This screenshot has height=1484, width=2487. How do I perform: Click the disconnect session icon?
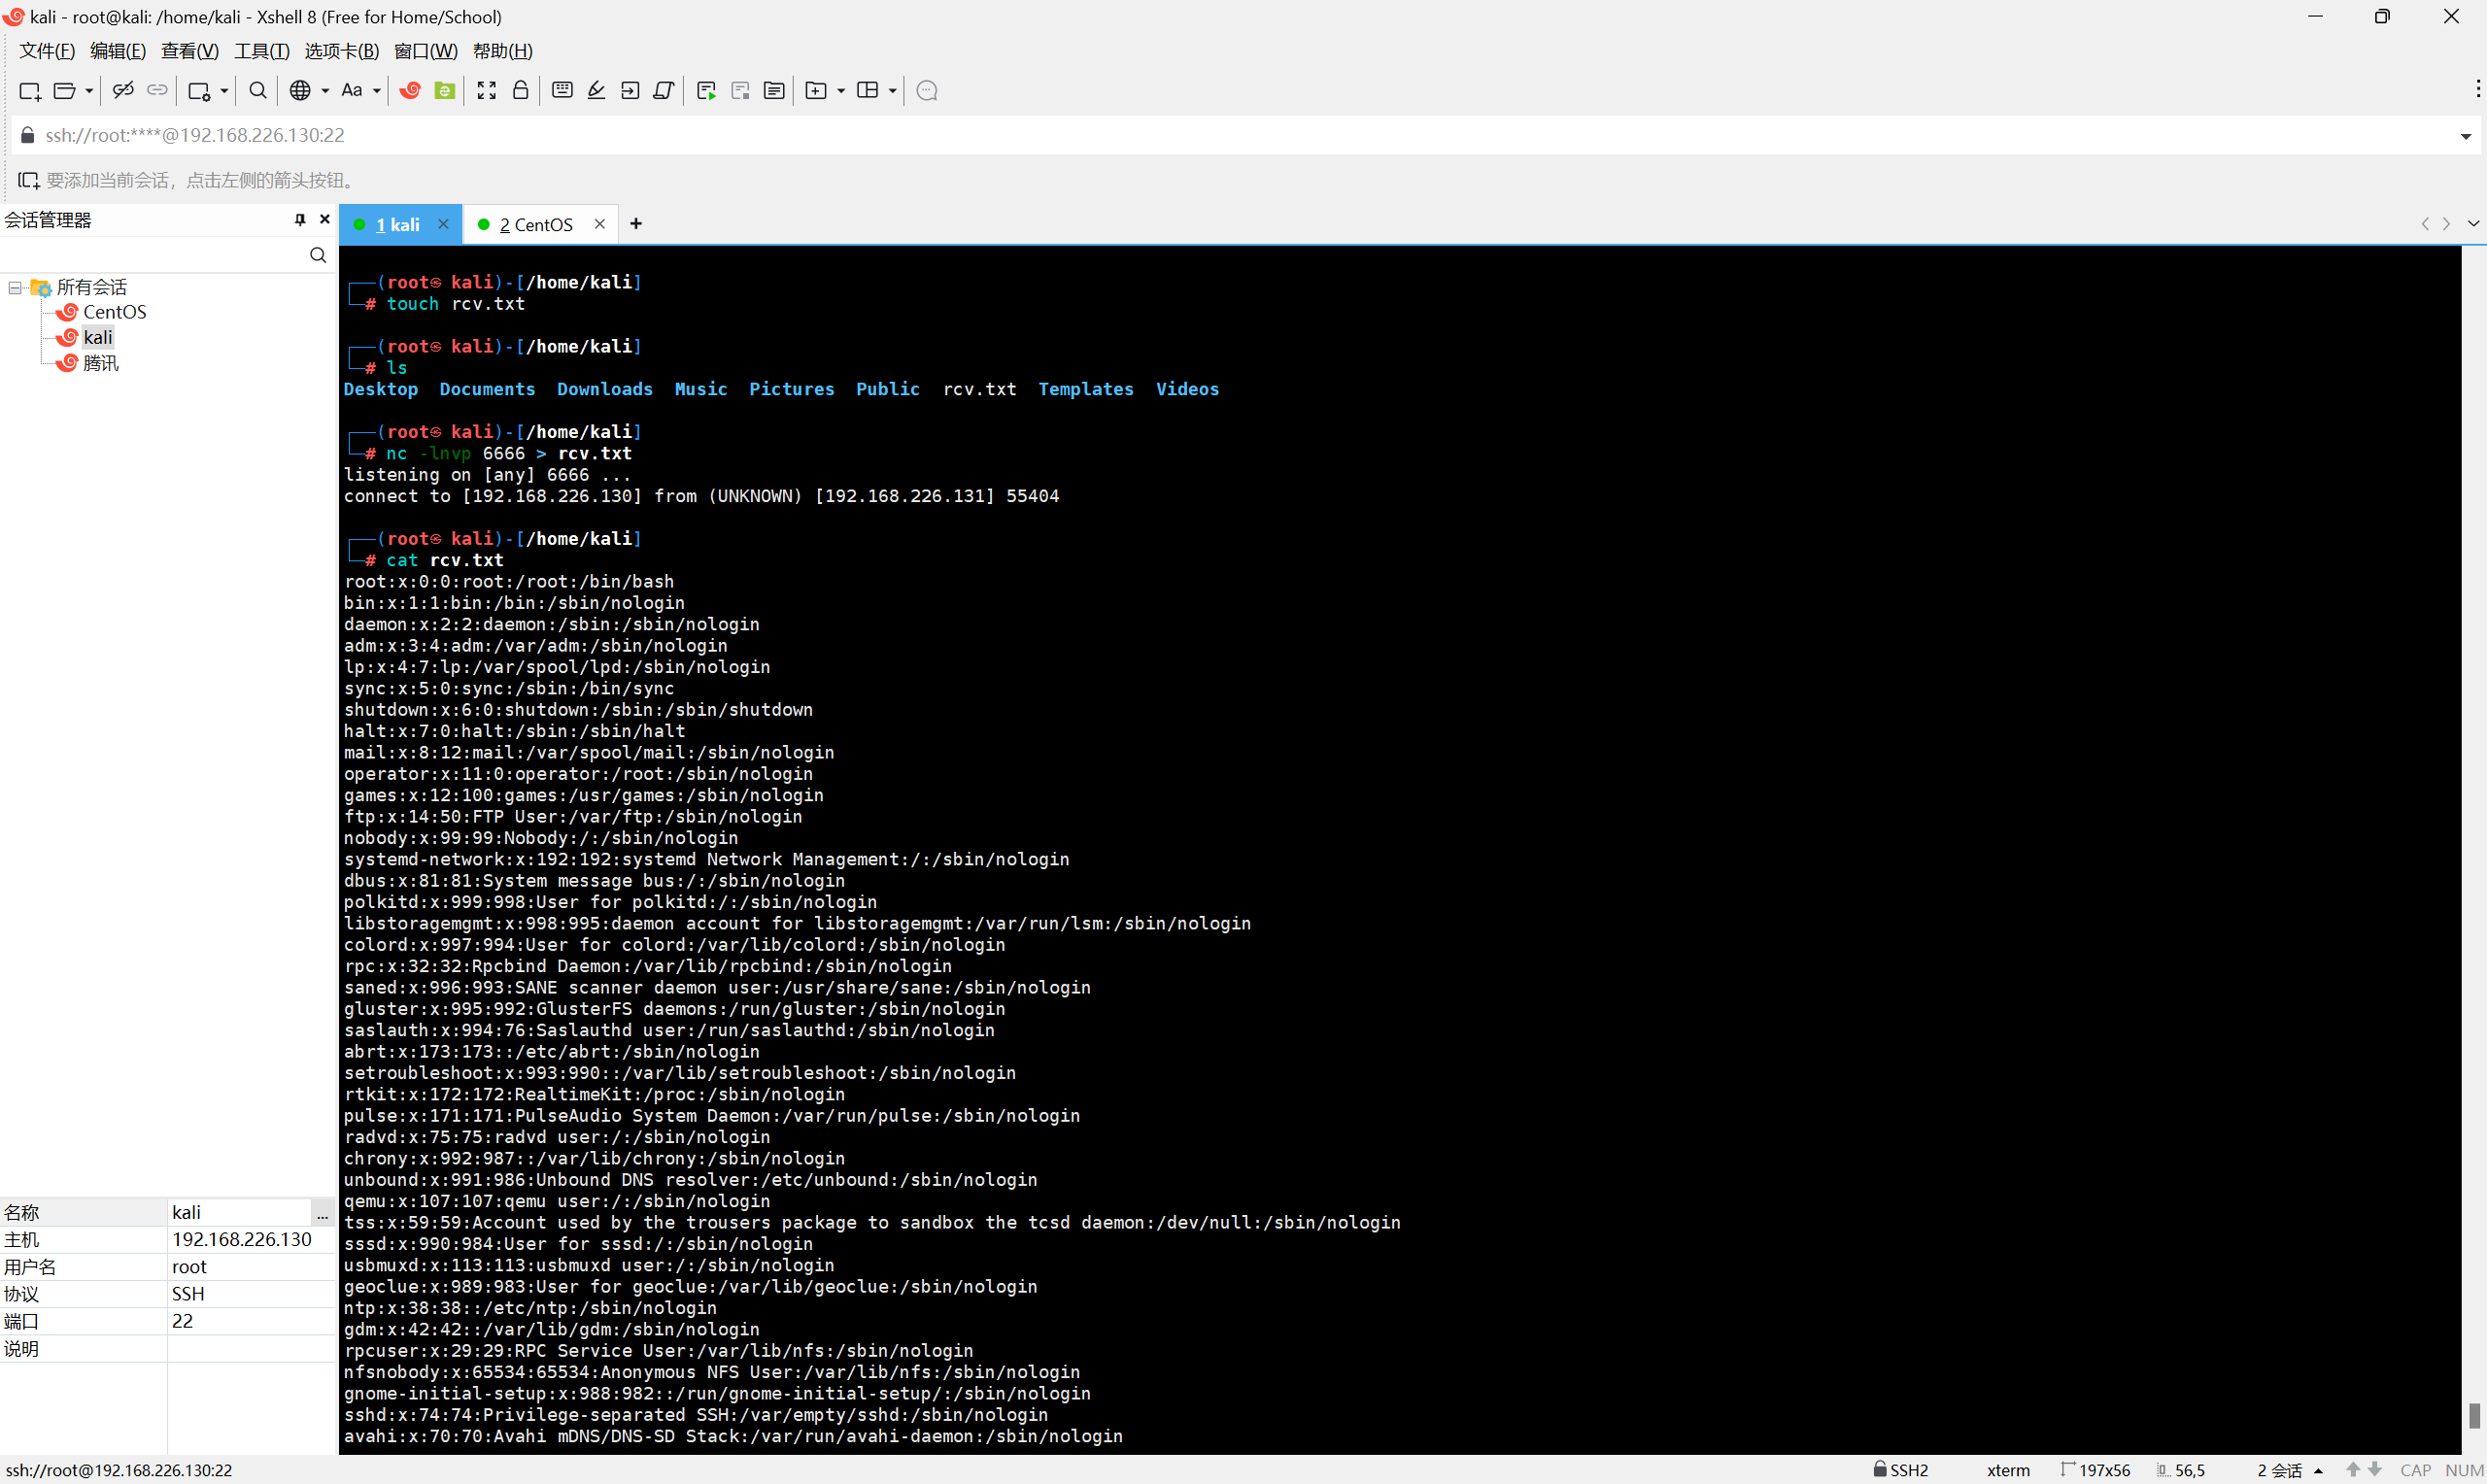(x=124, y=91)
